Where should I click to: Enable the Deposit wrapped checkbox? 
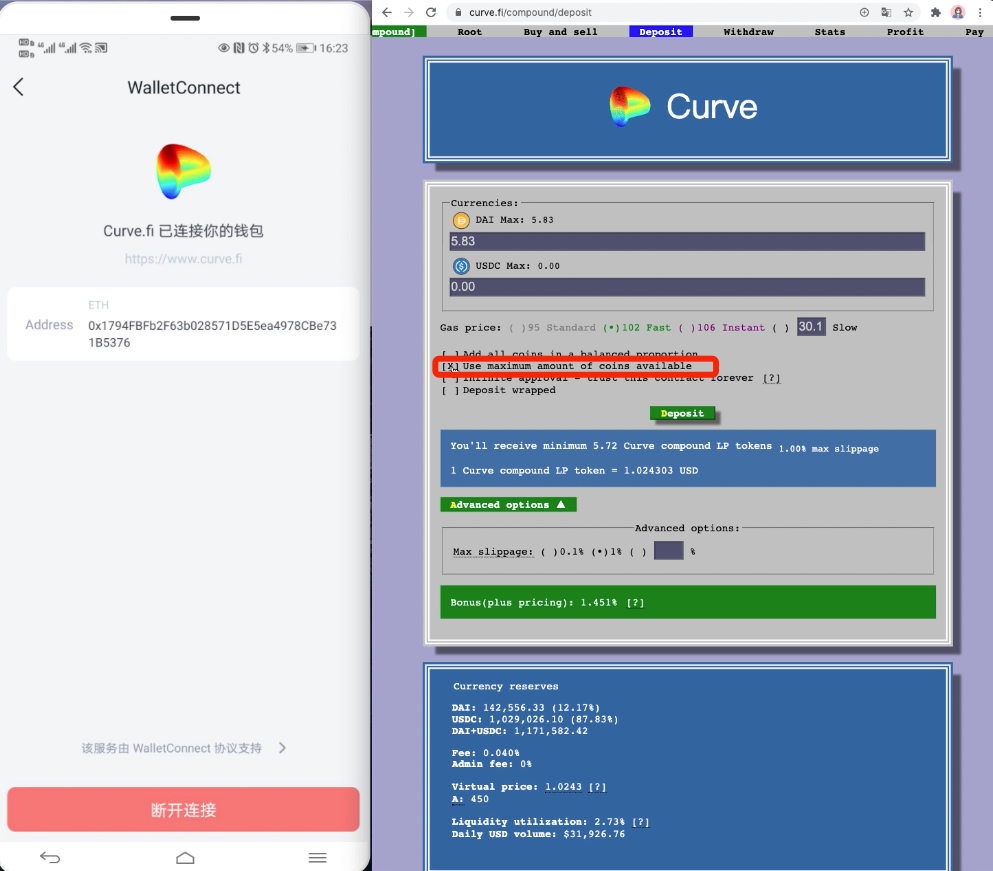[x=450, y=391]
